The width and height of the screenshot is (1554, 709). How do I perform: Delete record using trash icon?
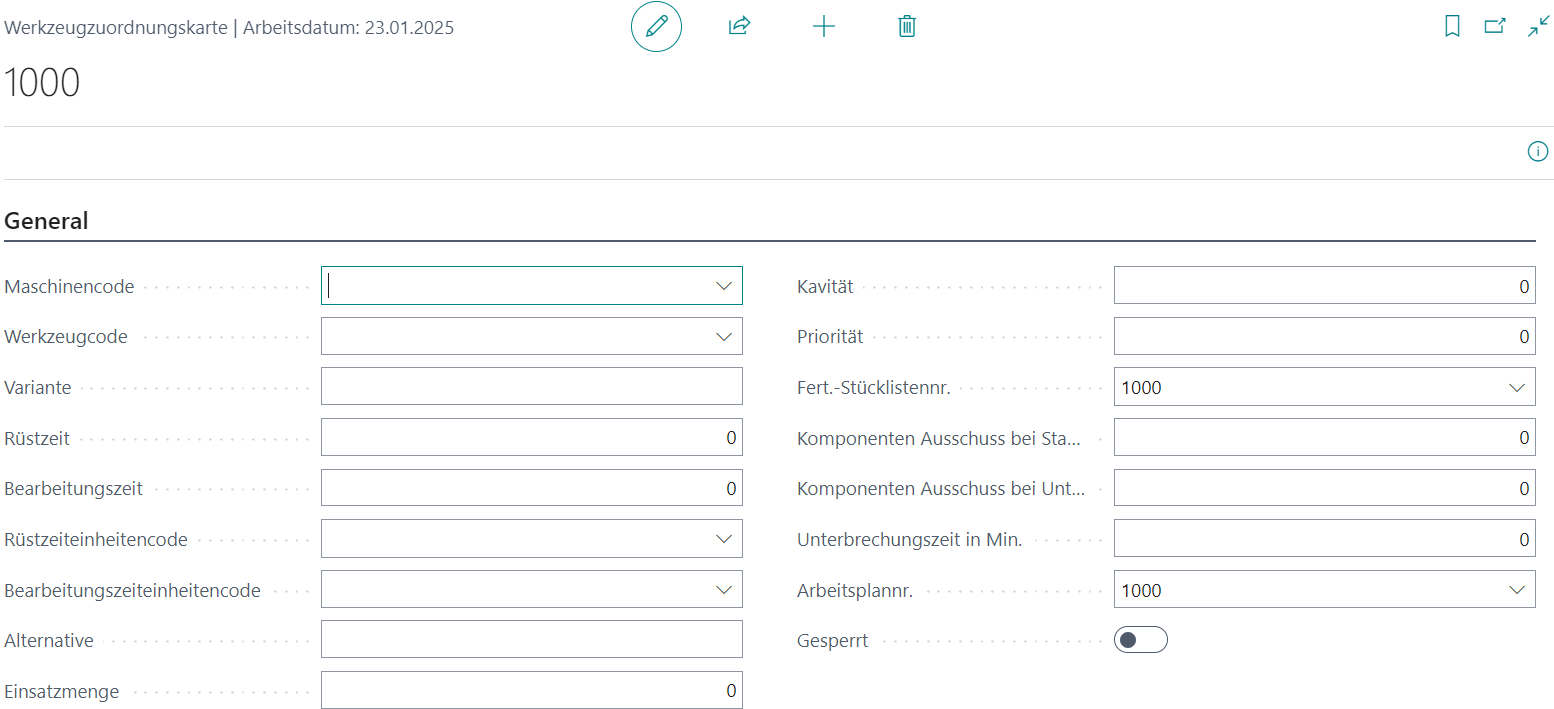coord(907,27)
